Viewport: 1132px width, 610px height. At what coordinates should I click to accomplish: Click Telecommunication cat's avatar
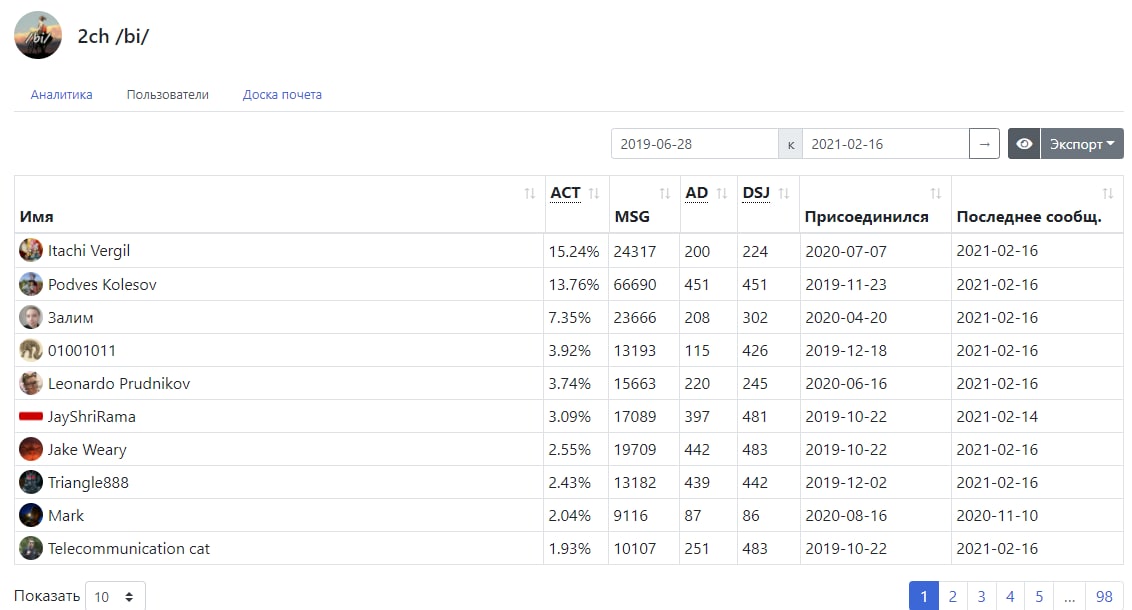(31, 549)
